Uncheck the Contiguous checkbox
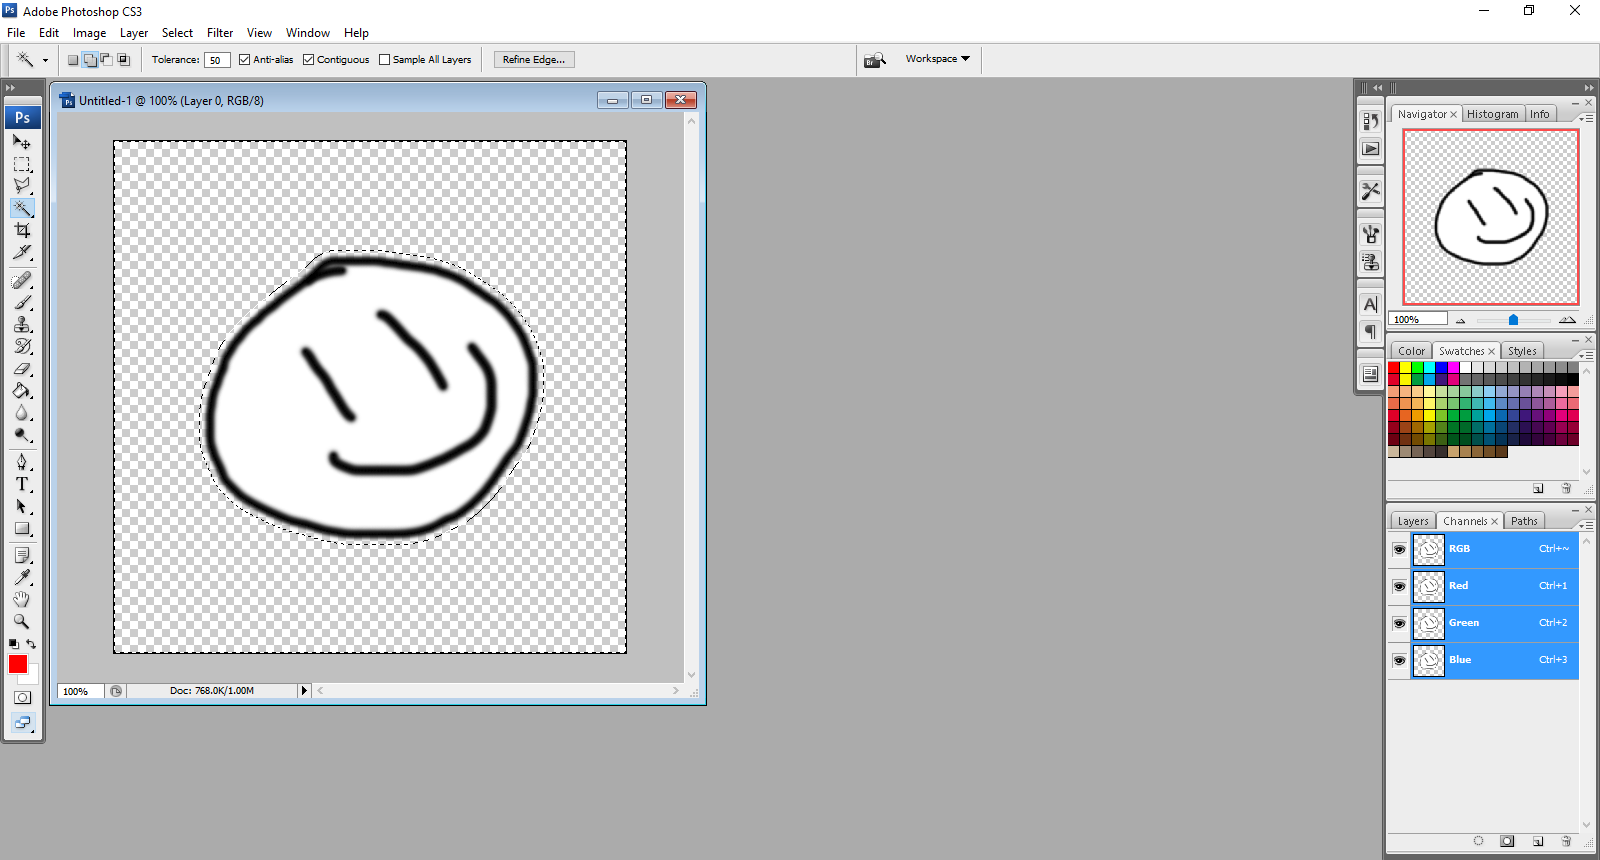The image size is (1600, 860). (308, 60)
